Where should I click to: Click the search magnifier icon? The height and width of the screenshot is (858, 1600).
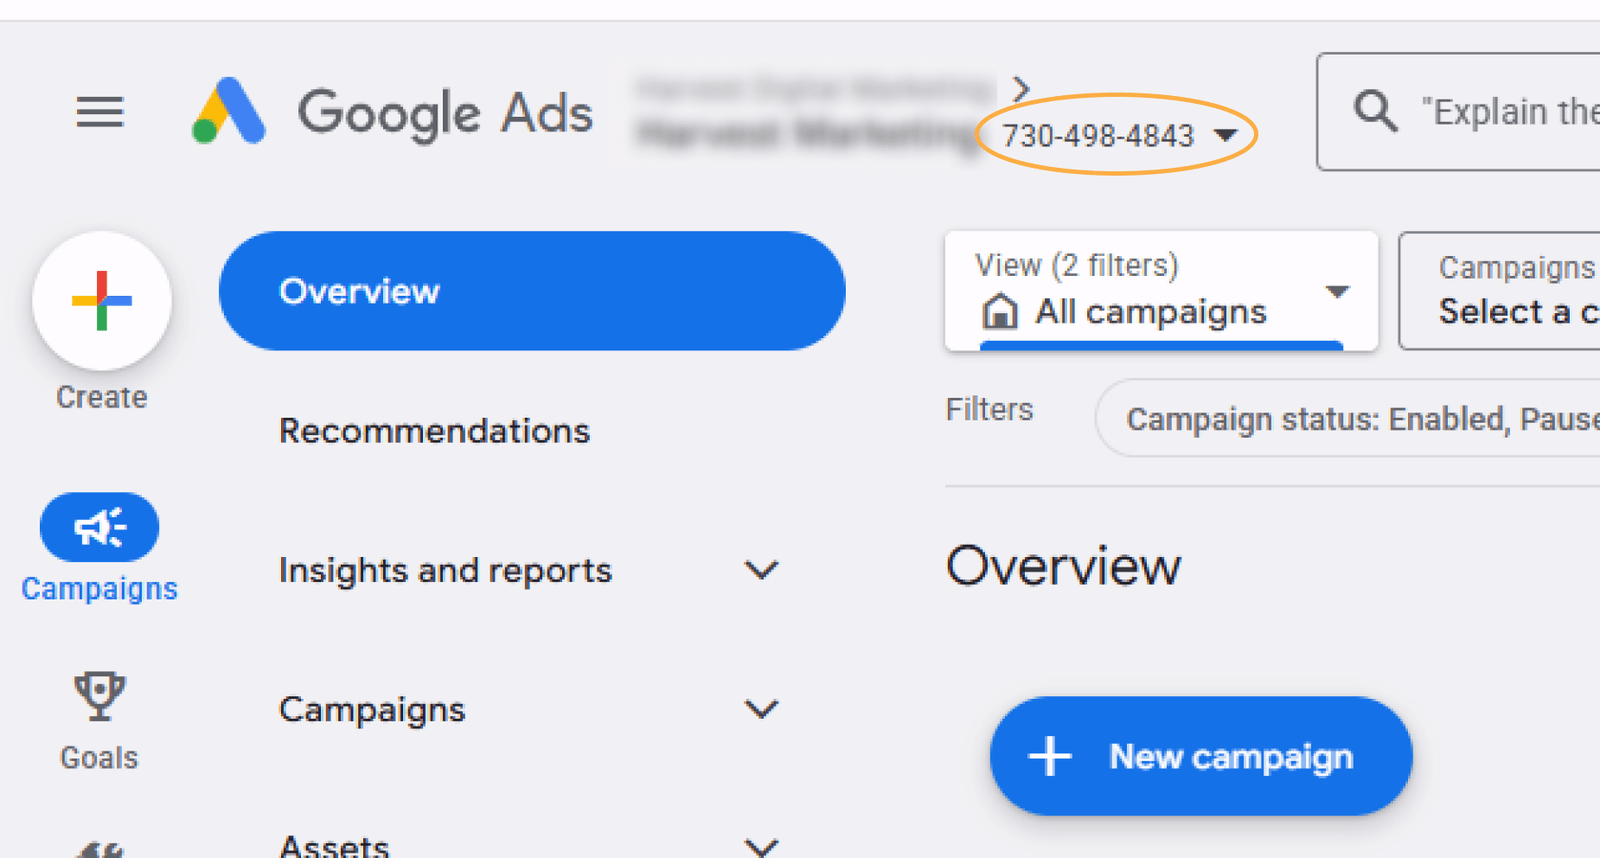point(1376,111)
